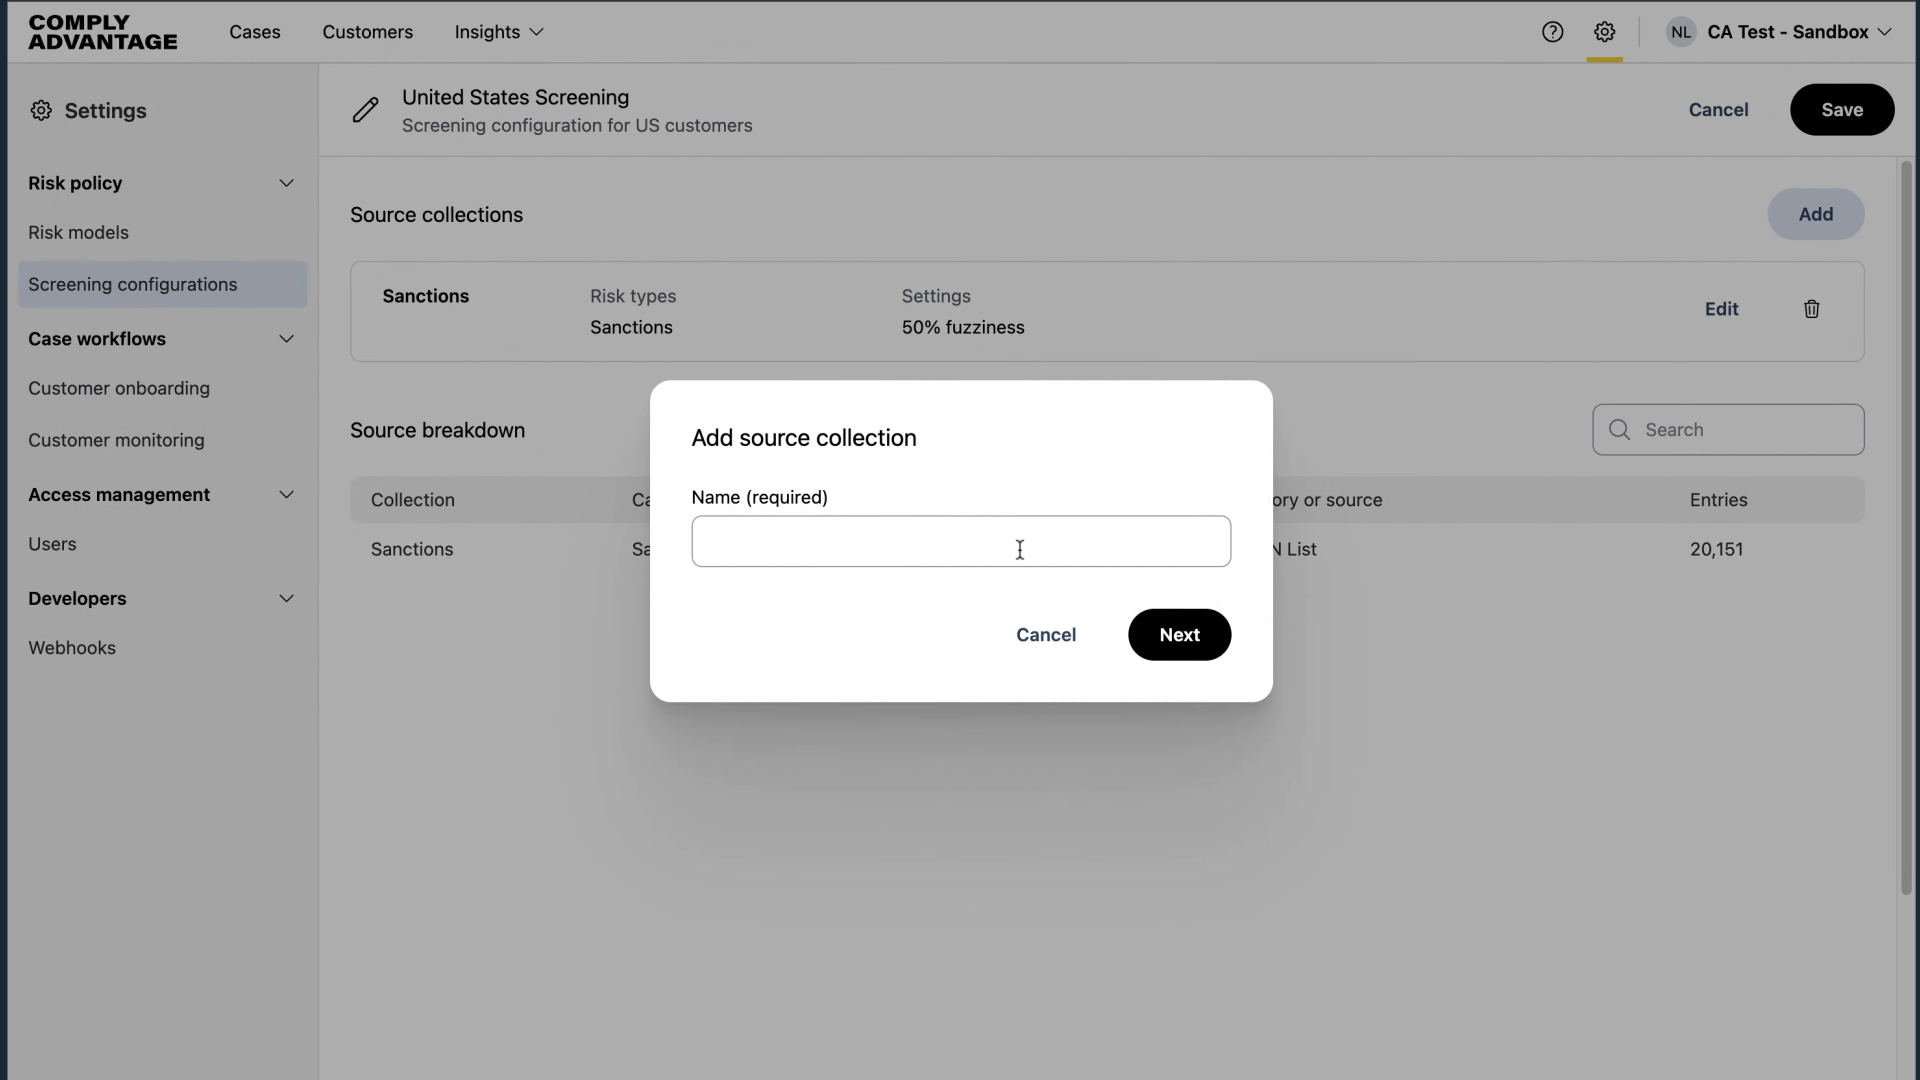The height and width of the screenshot is (1080, 1920).
Task: Select Webhooks in the sidebar
Action: (x=72, y=648)
